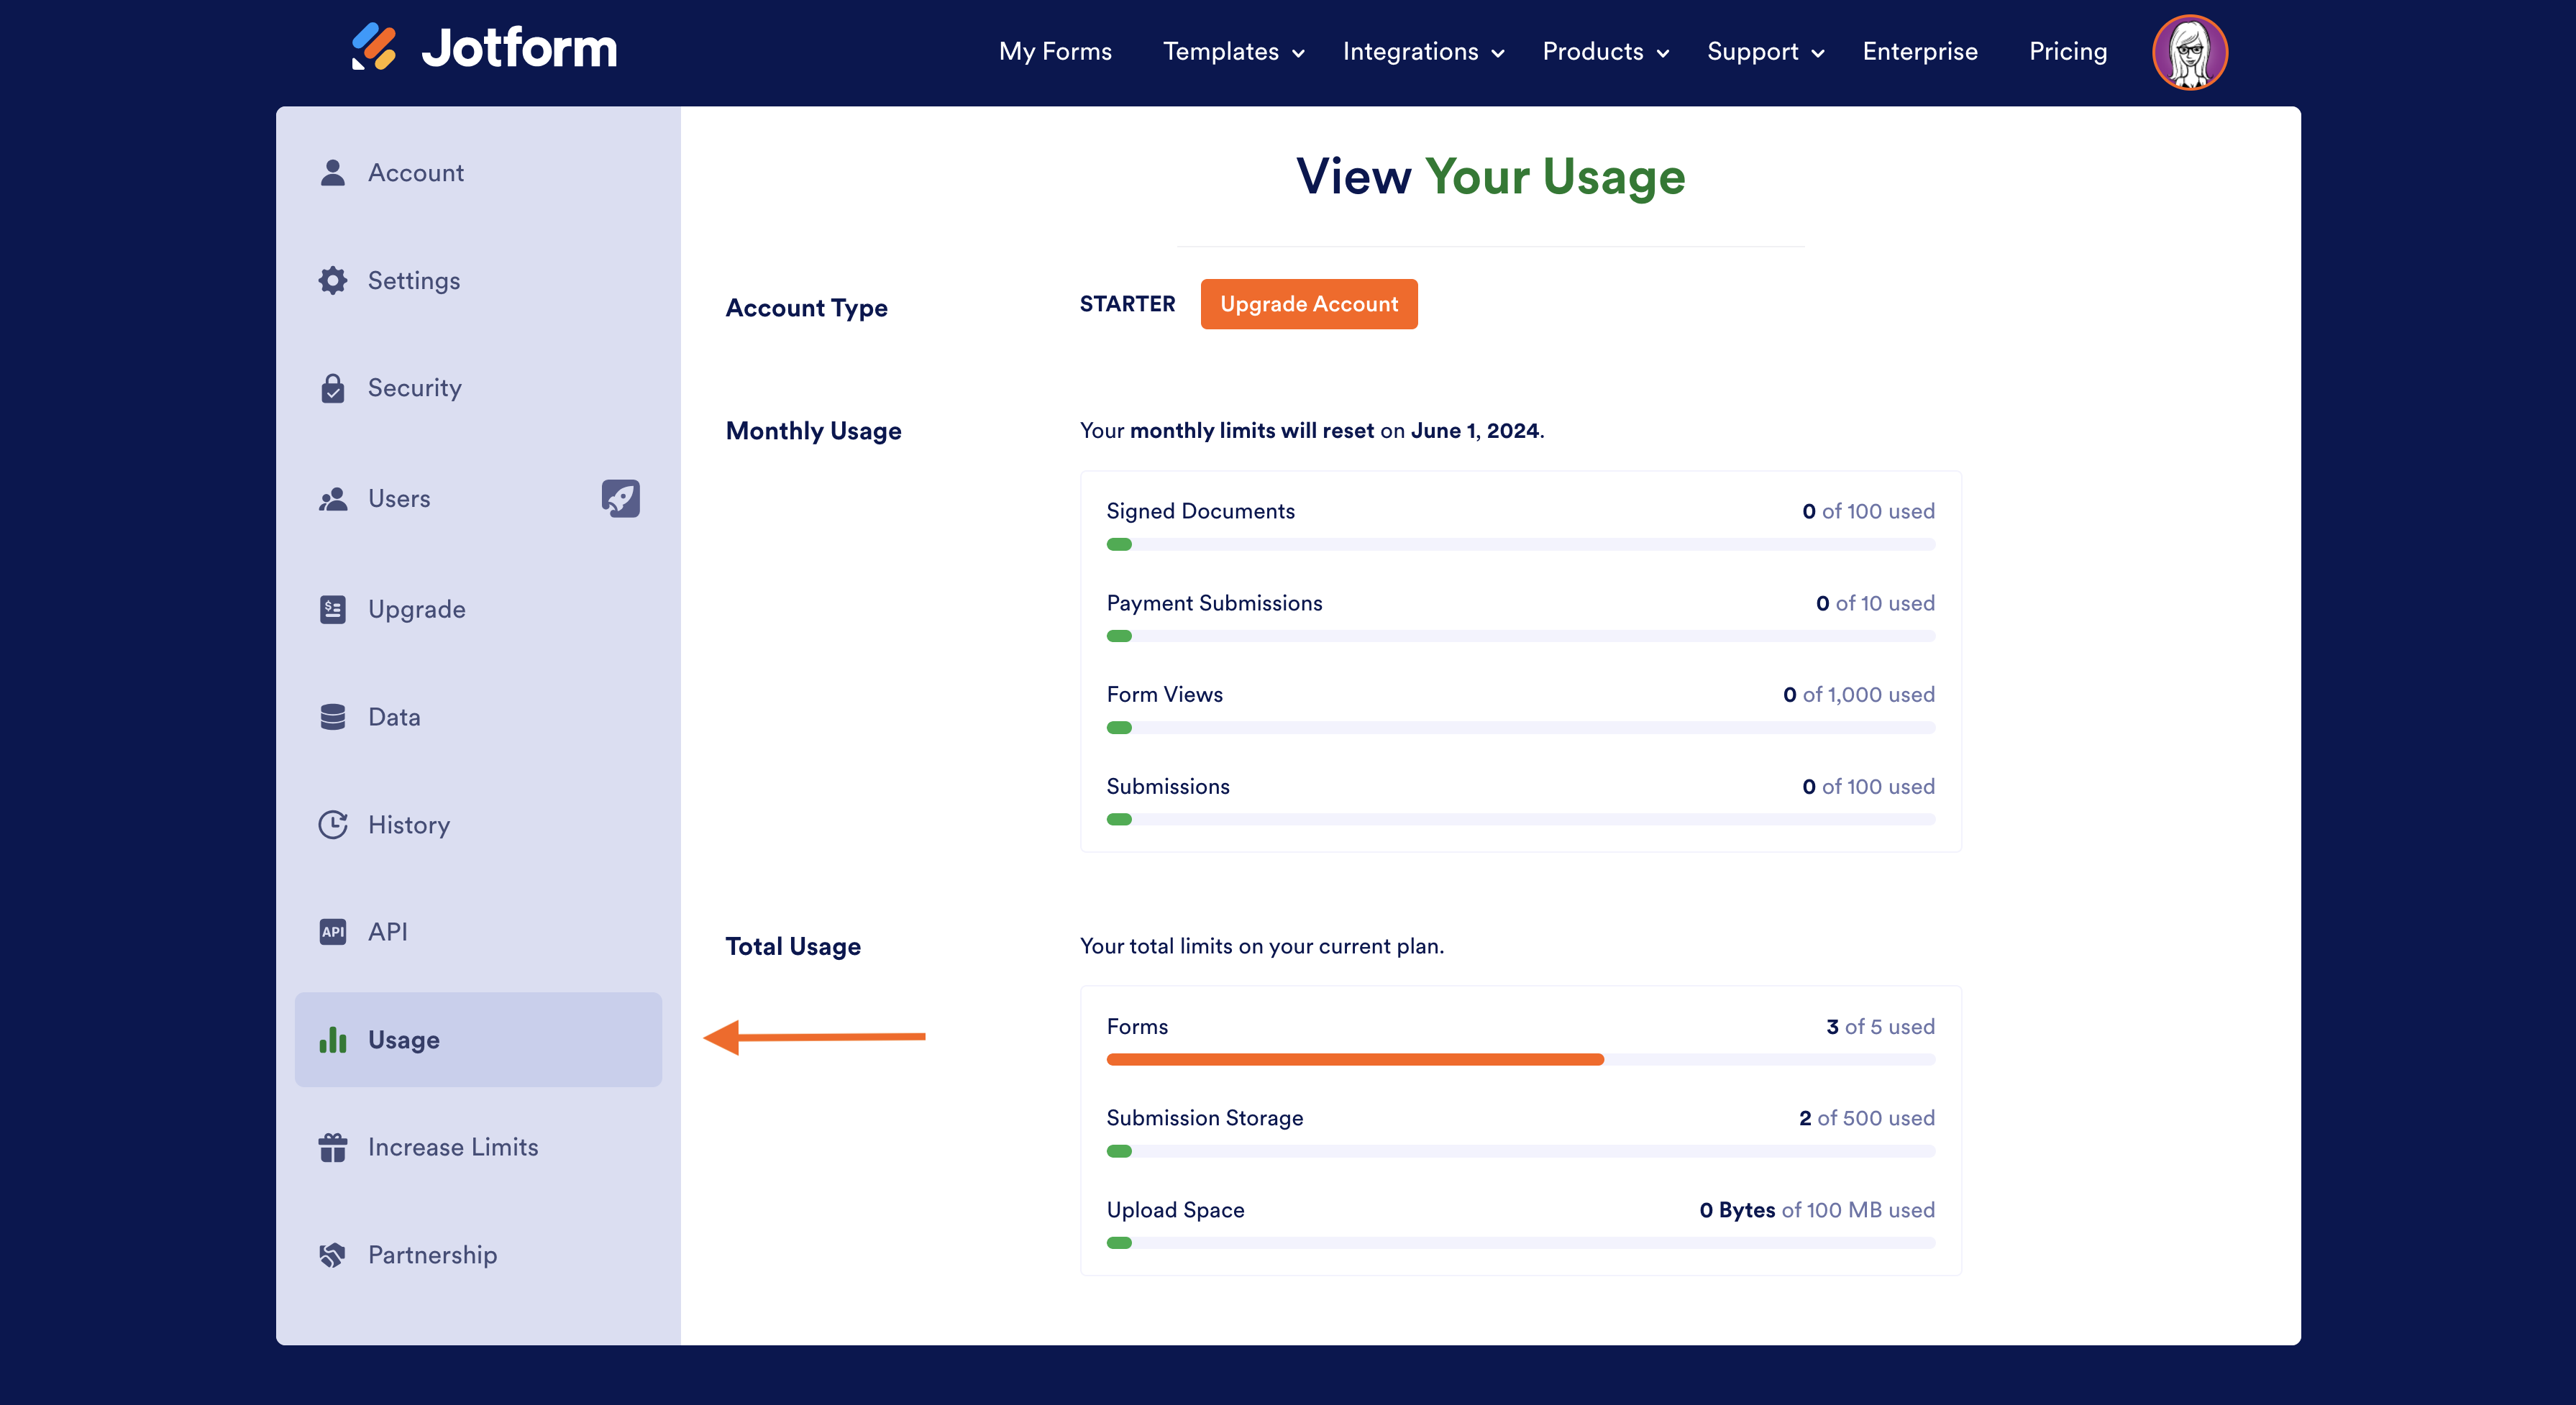Viewport: 2576px width, 1405px height.
Task: Open History using the clock icon
Action: 333,824
